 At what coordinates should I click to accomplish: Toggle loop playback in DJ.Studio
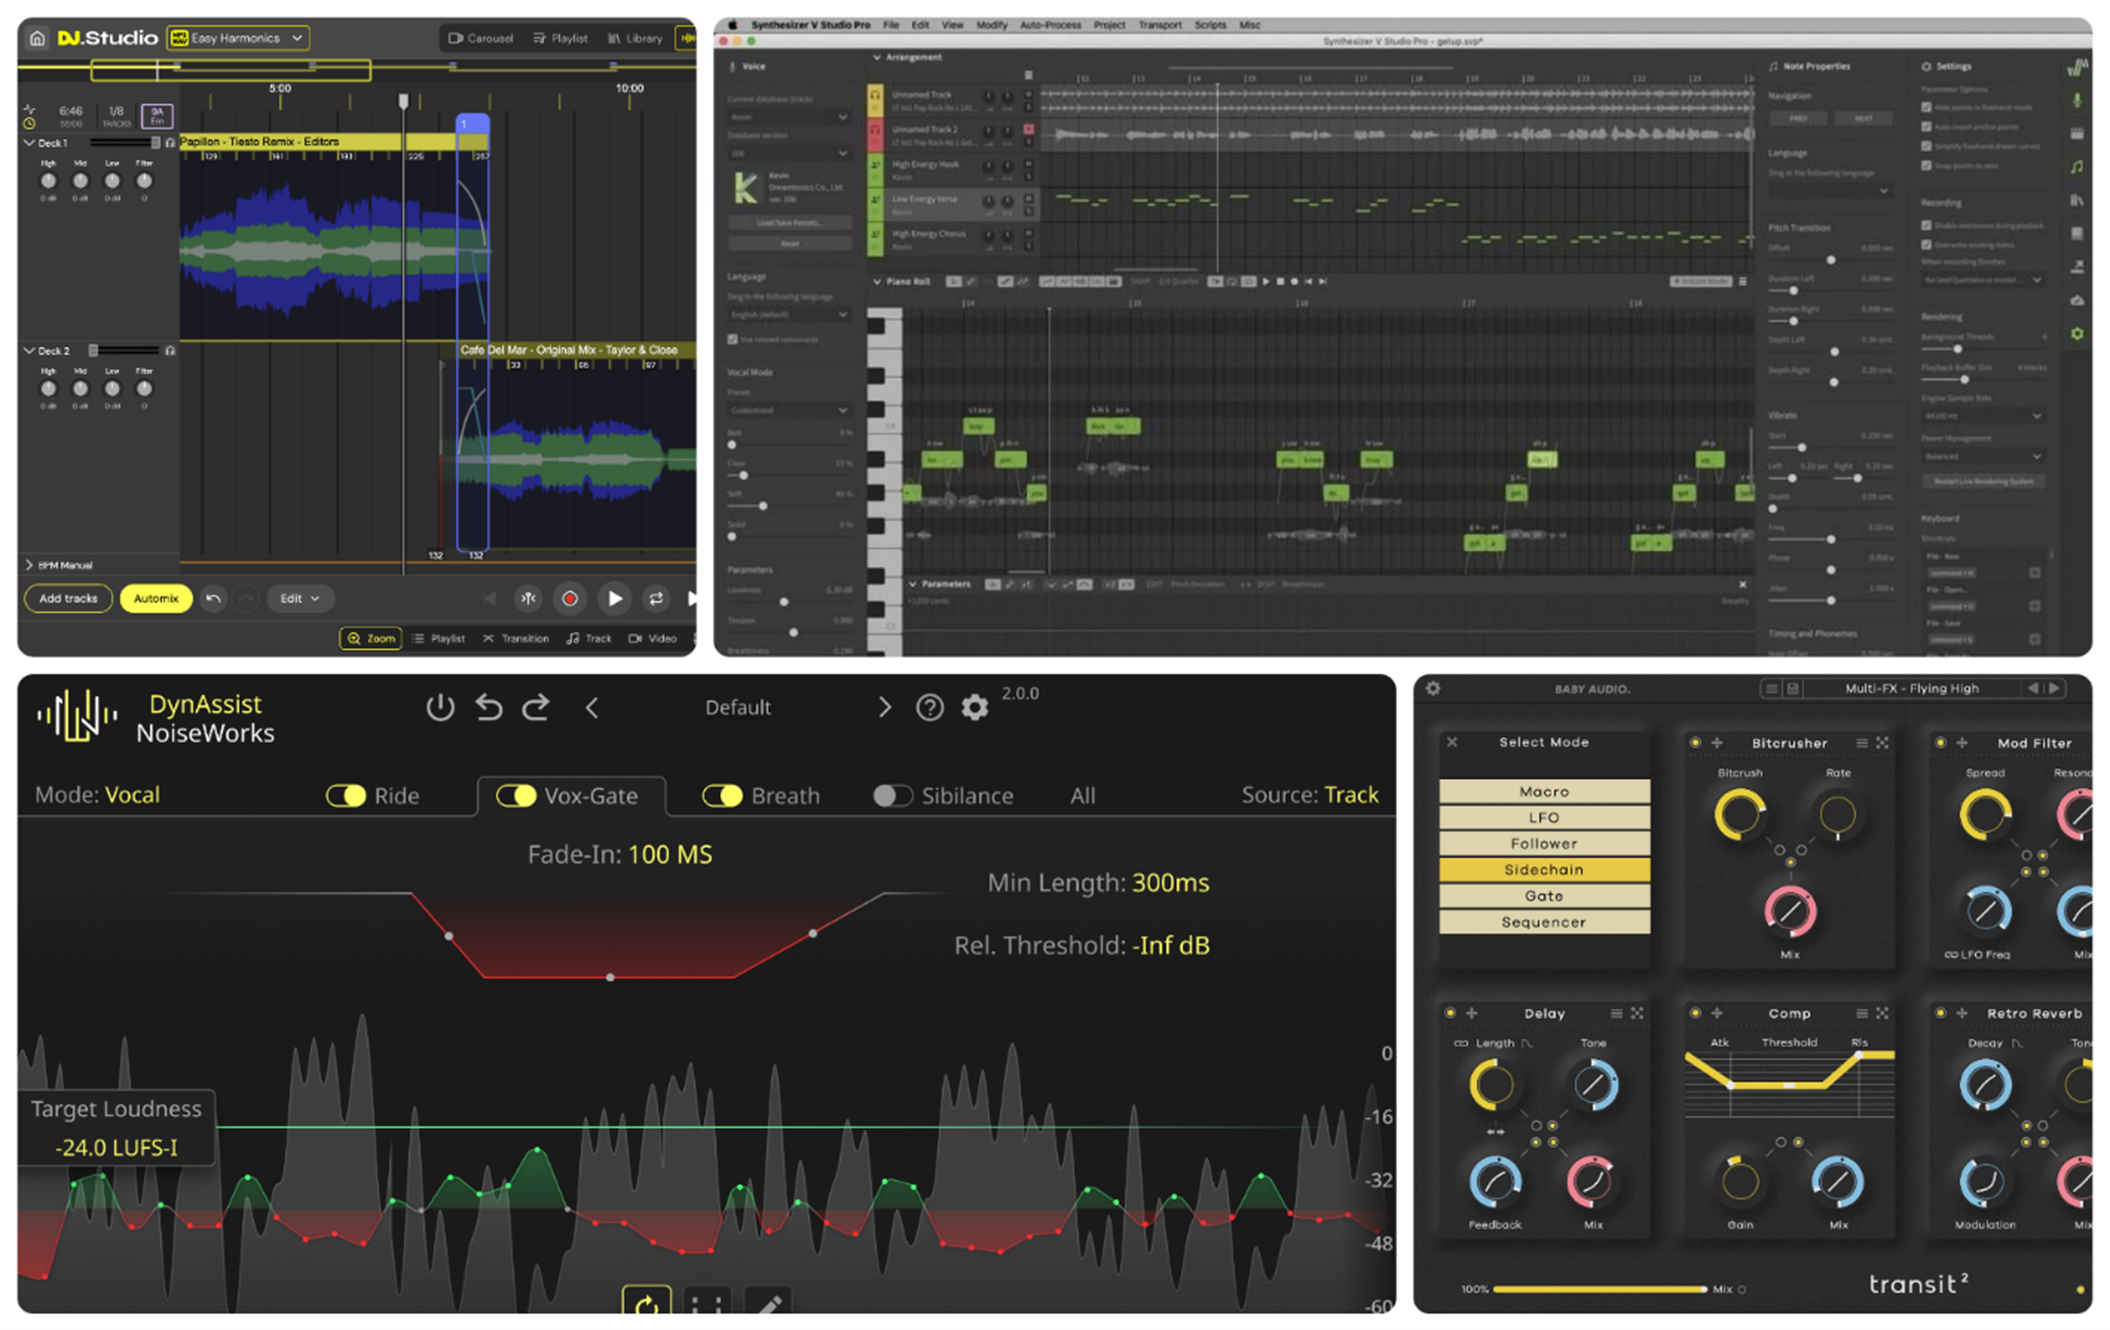656,599
